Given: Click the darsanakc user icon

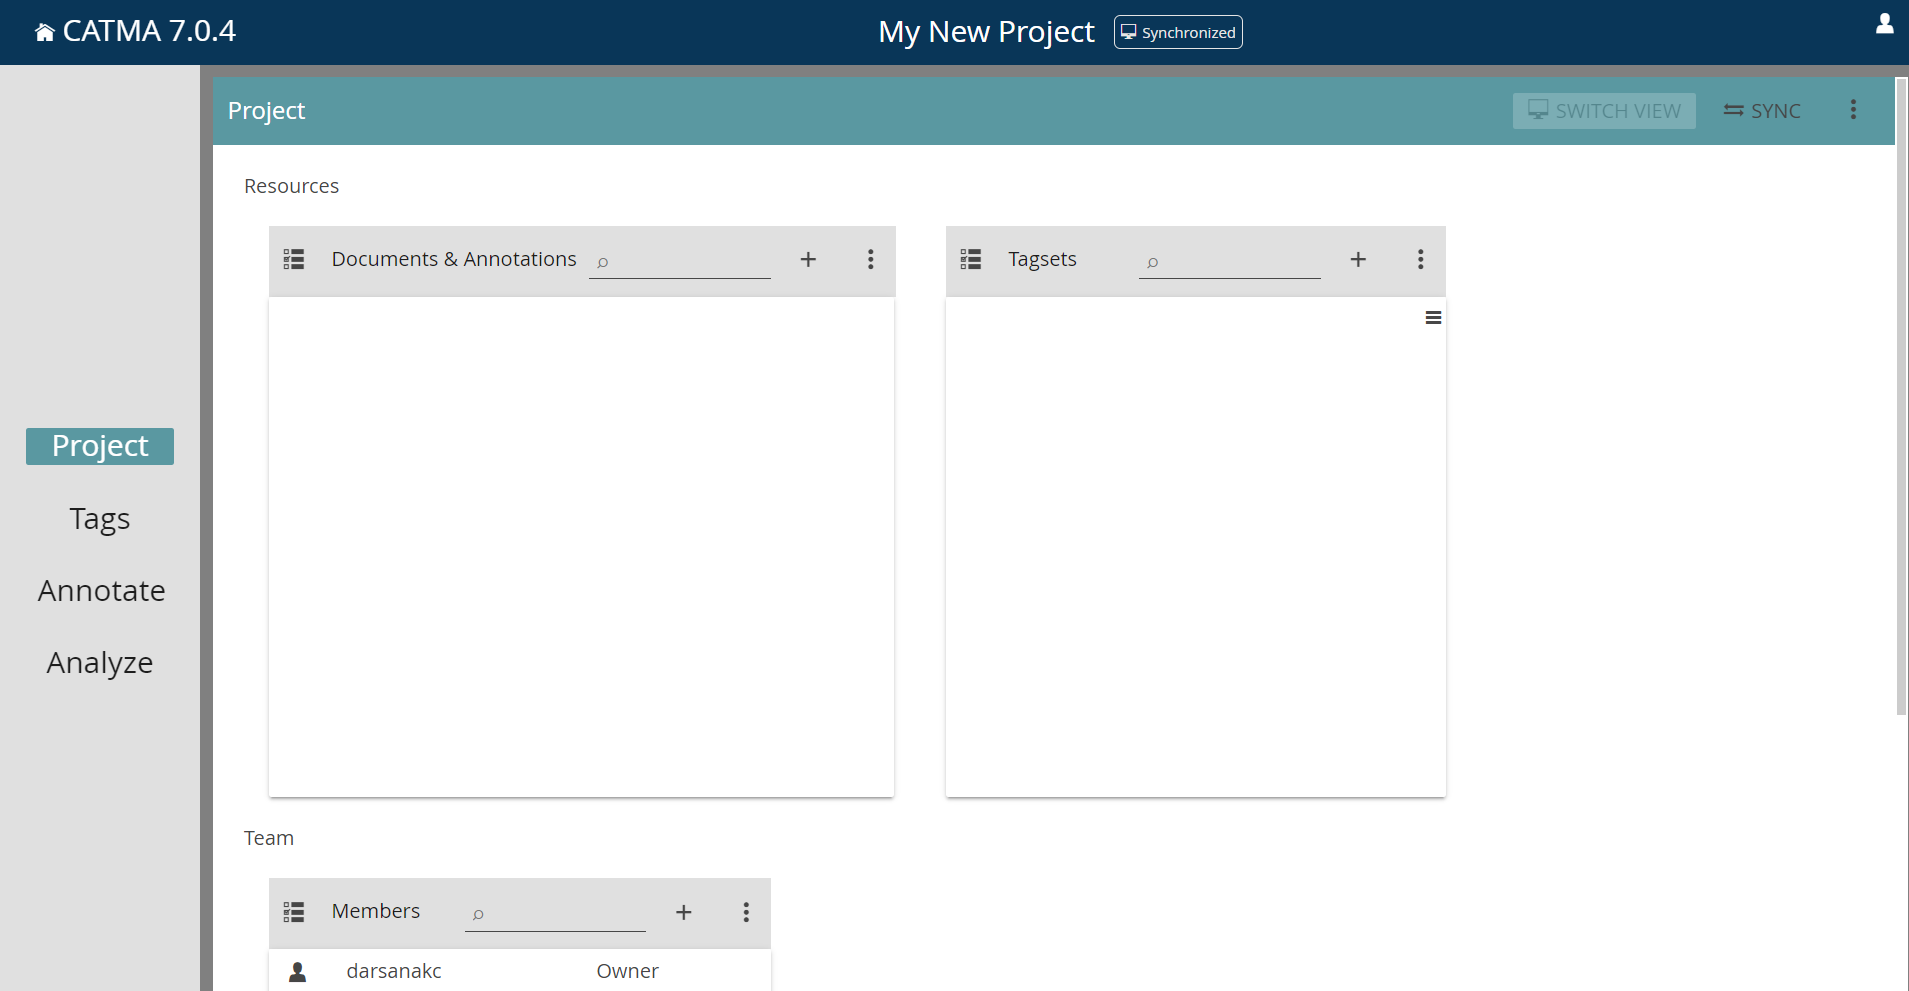Looking at the screenshot, I should (x=297, y=972).
